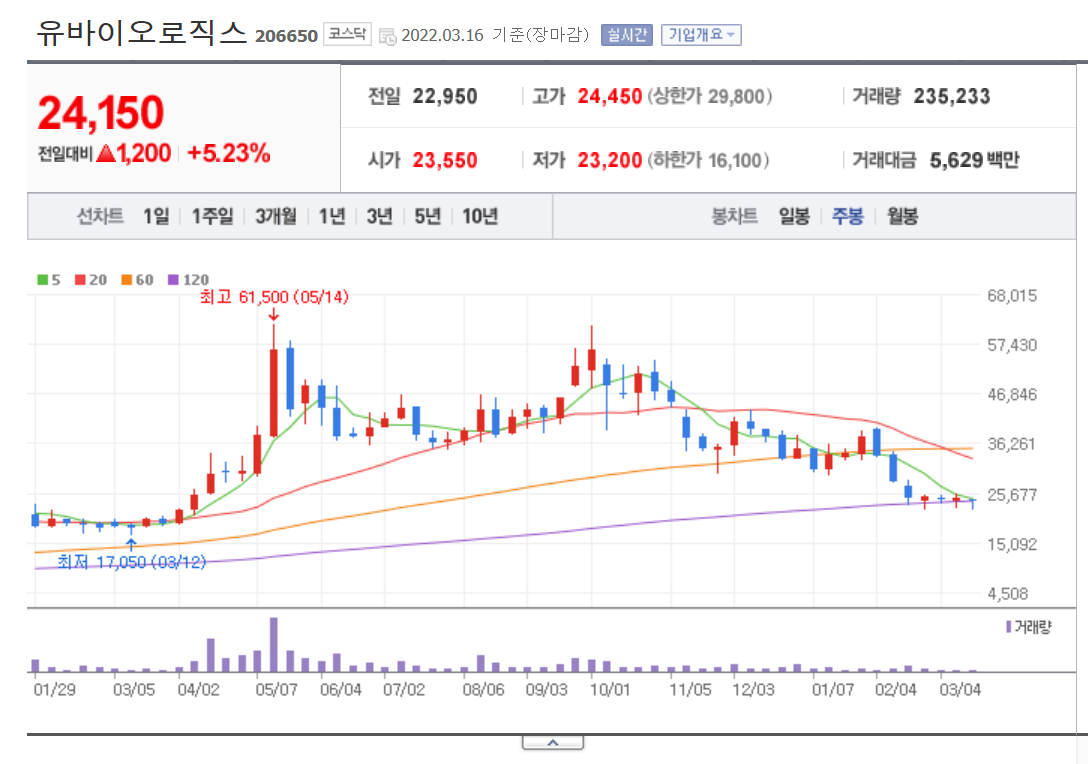Click the purple 120 moving average legend
The height and width of the screenshot is (764, 1088).
click(x=188, y=280)
